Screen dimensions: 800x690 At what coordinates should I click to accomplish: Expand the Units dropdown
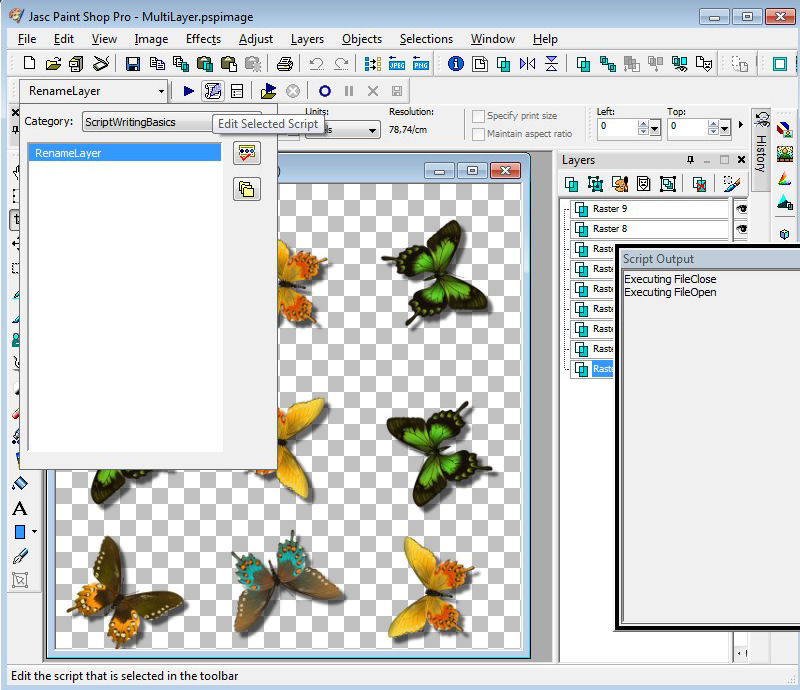(373, 130)
